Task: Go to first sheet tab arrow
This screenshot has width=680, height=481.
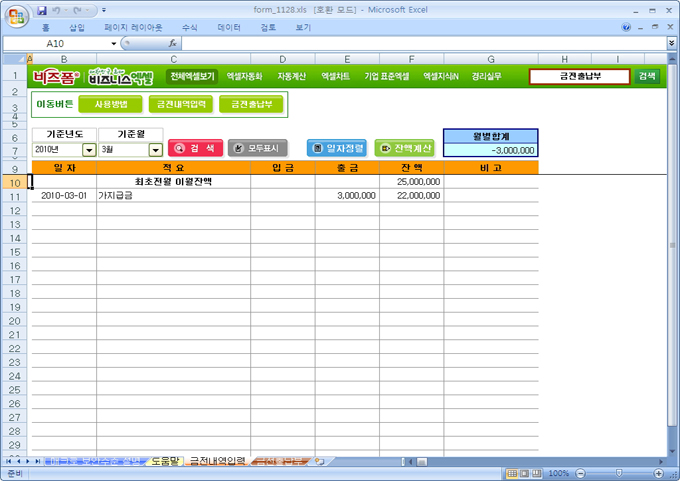Action: 9,461
